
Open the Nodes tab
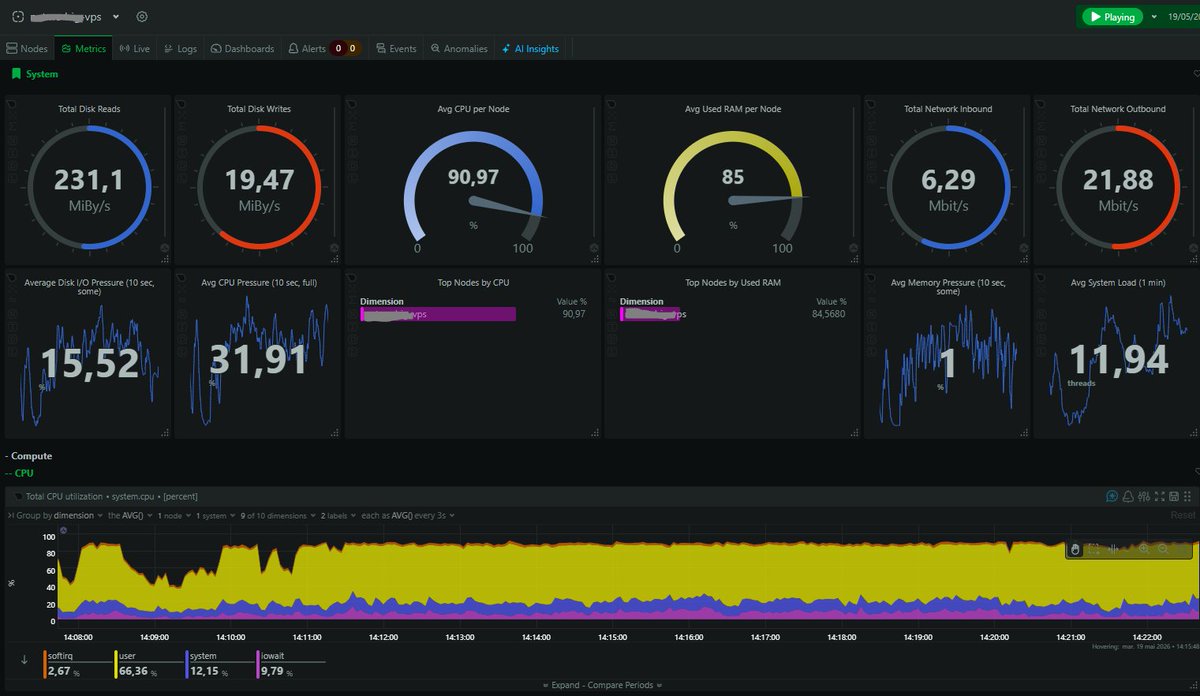(x=27, y=48)
